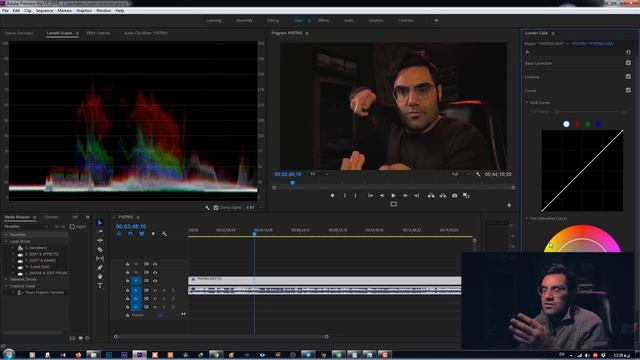Open the comparison view button
This screenshot has height=360, width=640.
pos(466,196)
